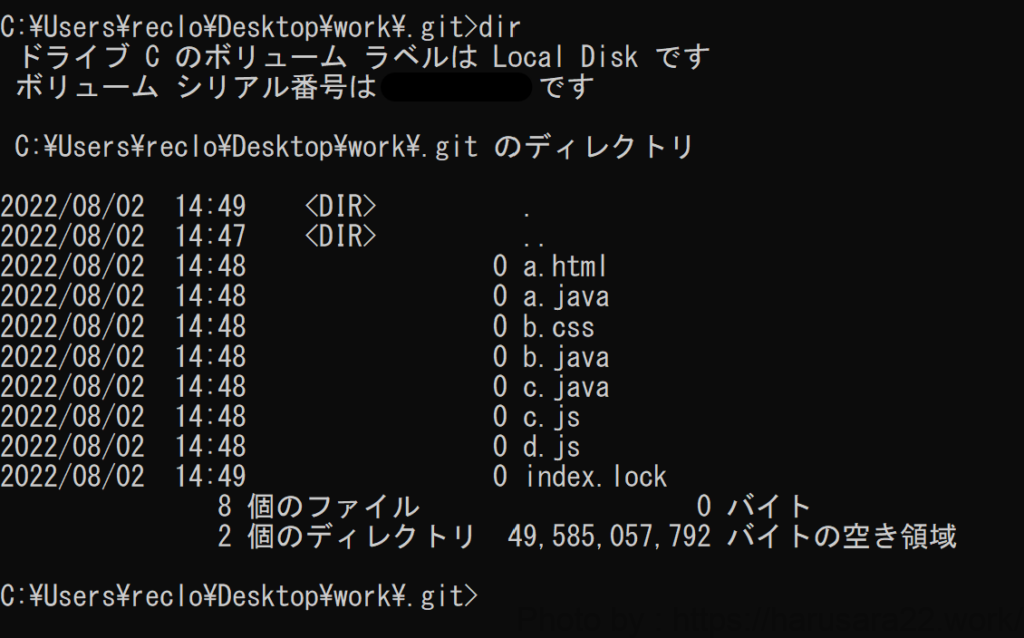Click the blacked-out volume serial number
The width and height of the screenshot is (1024, 638).
456,87
